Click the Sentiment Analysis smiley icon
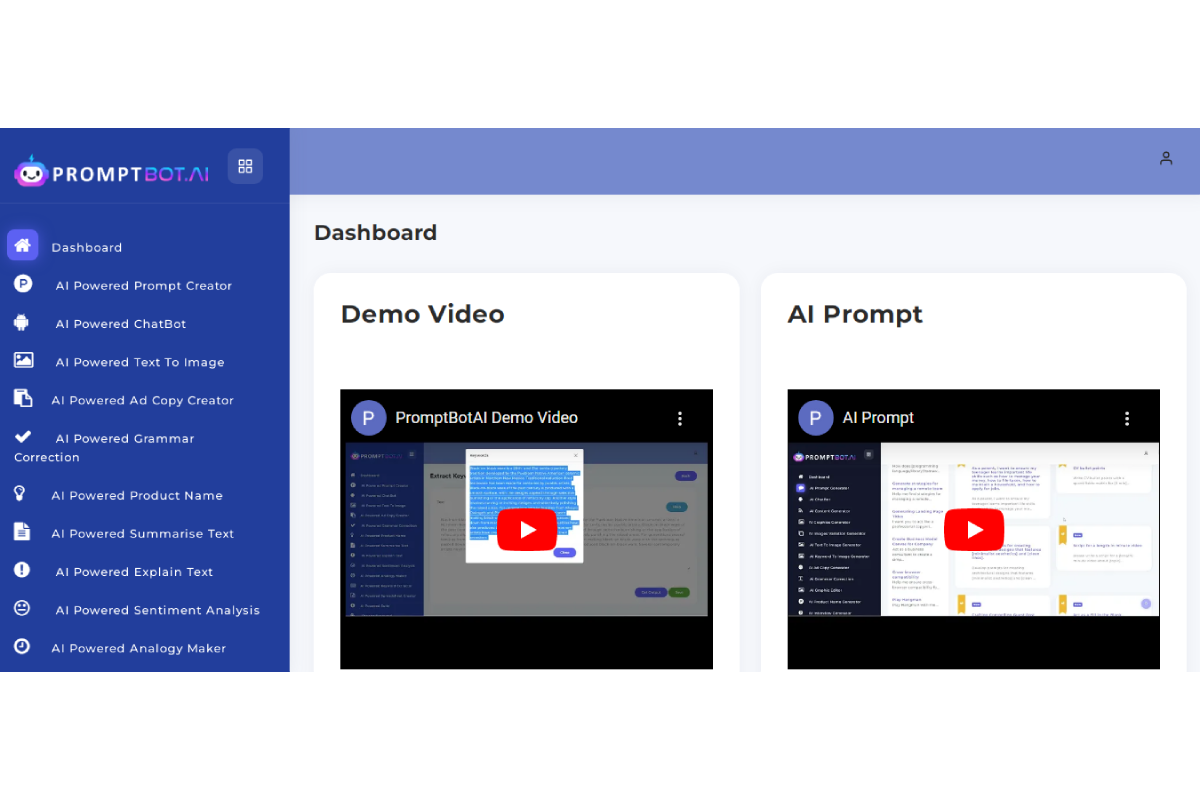The width and height of the screenshot is (1200, 800). tap(22, 608)
